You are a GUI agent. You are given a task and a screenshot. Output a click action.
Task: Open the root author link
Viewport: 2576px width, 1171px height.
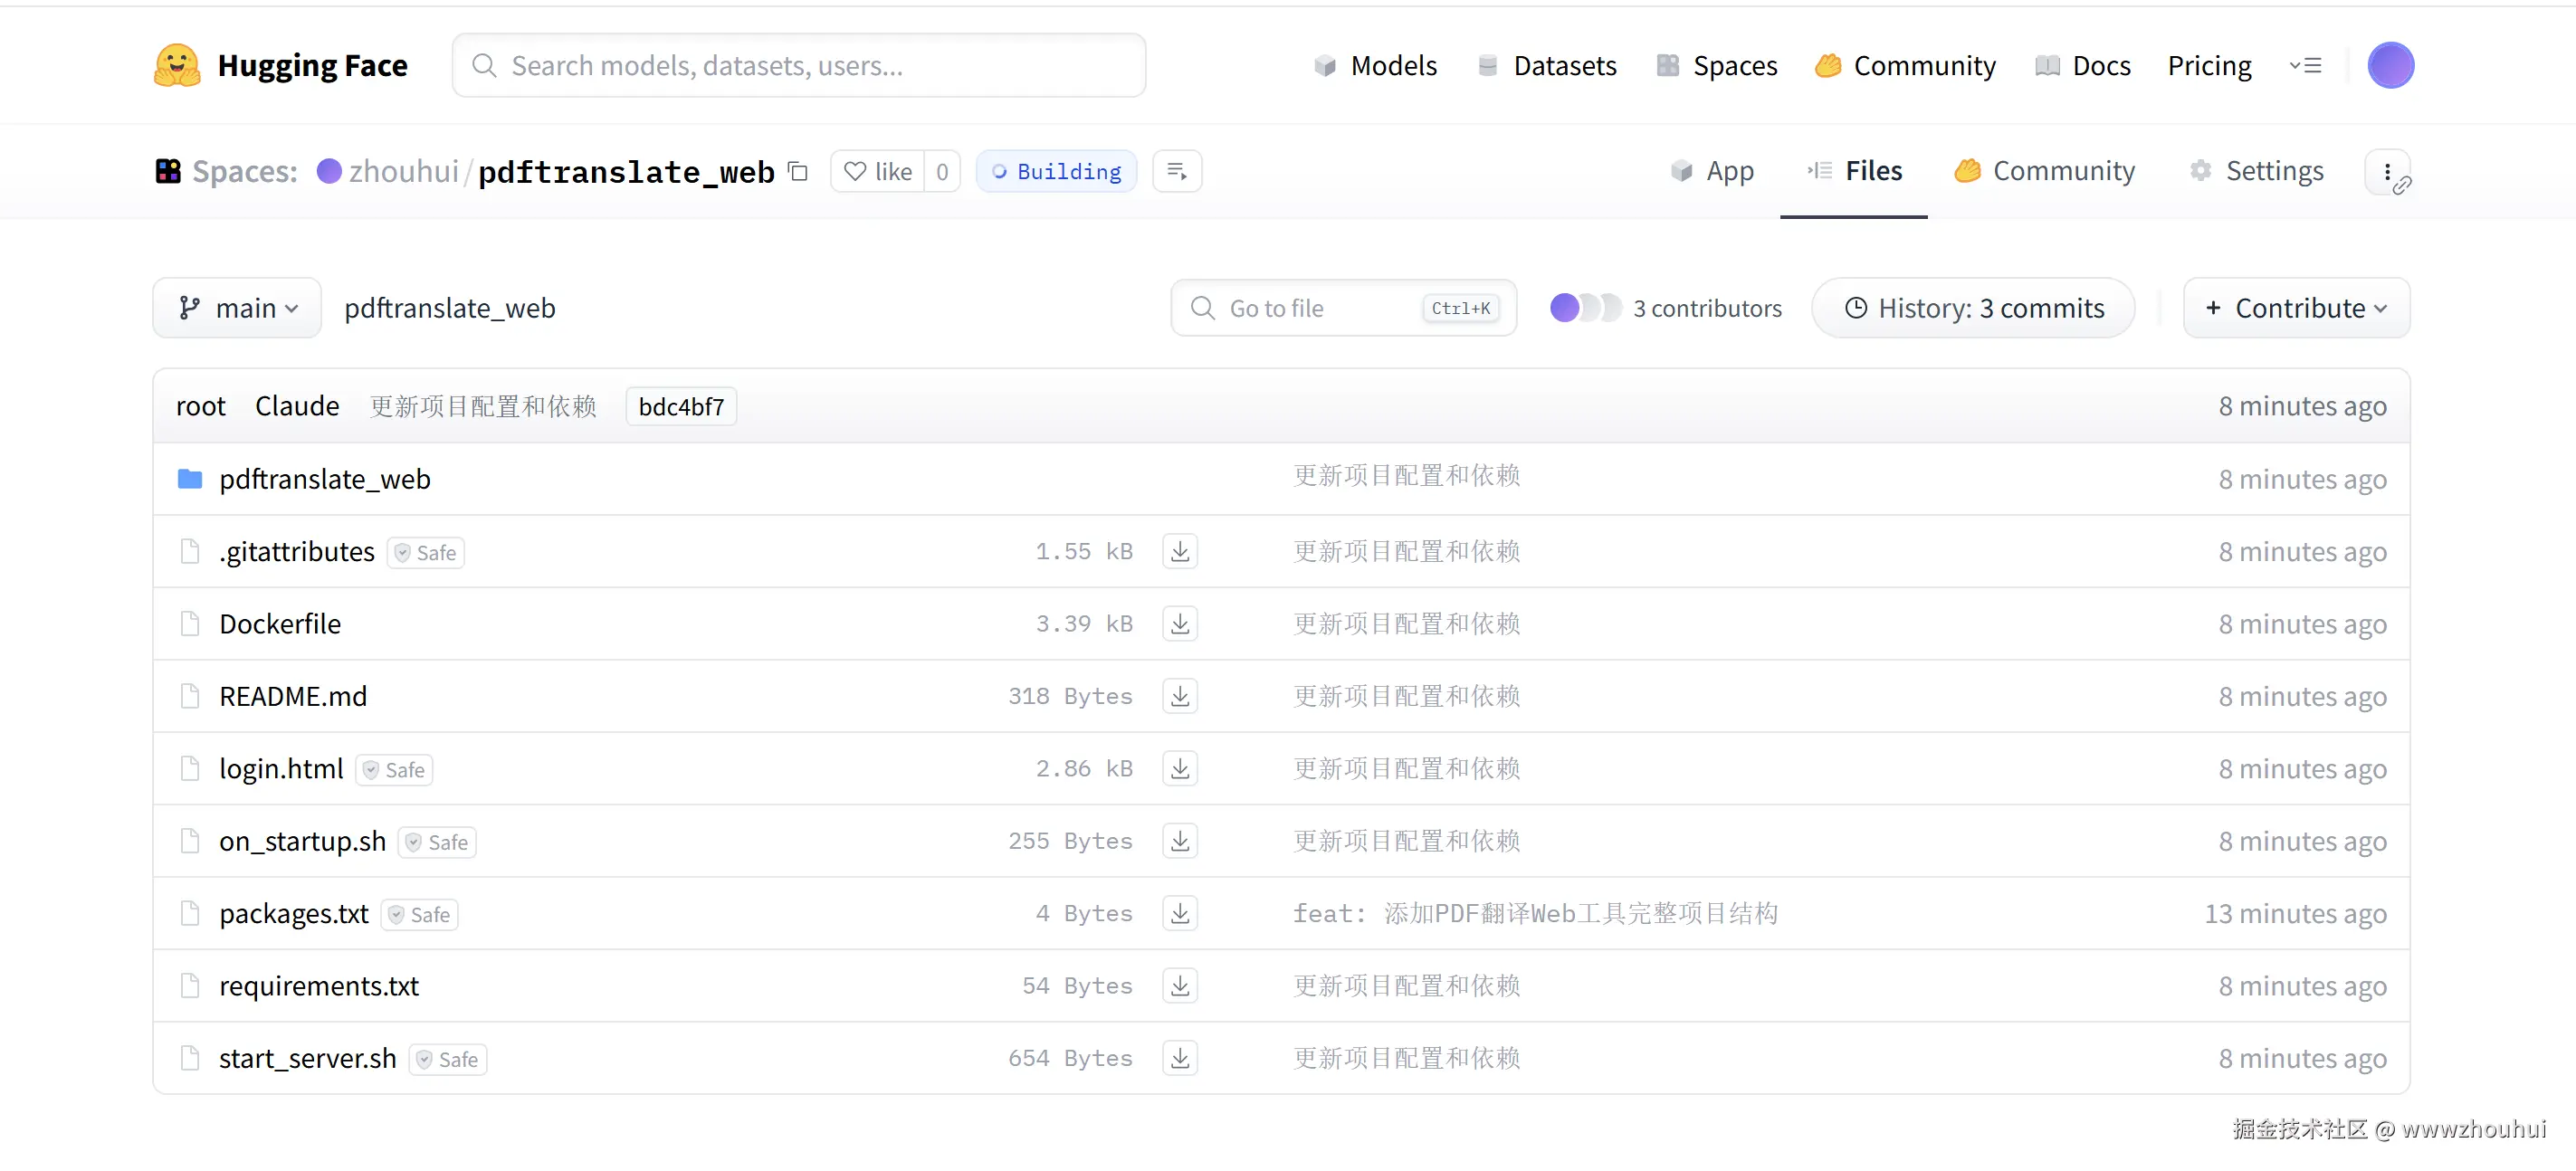coord(201,406)
